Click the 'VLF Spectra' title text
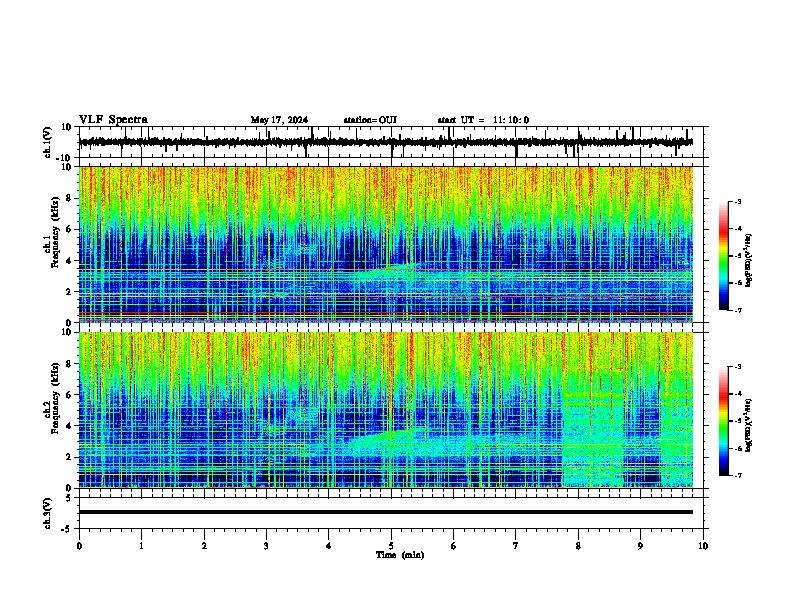The image size is (792, 612). coord(113,119)
